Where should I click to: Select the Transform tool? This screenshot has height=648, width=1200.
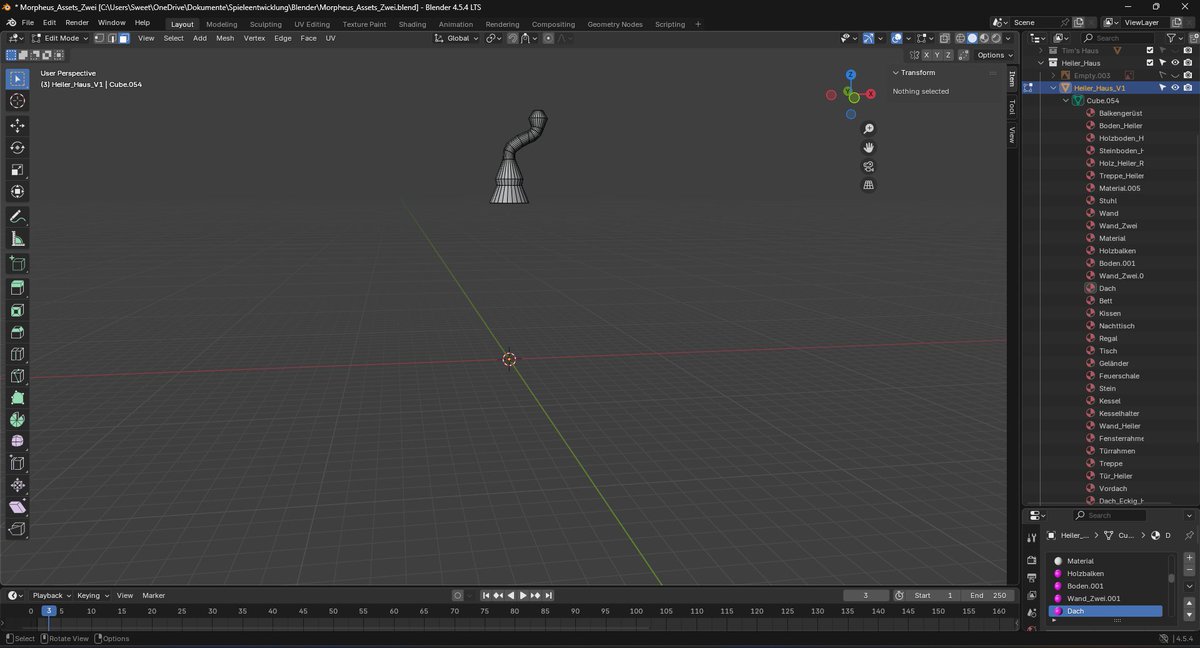coord(17,191)
